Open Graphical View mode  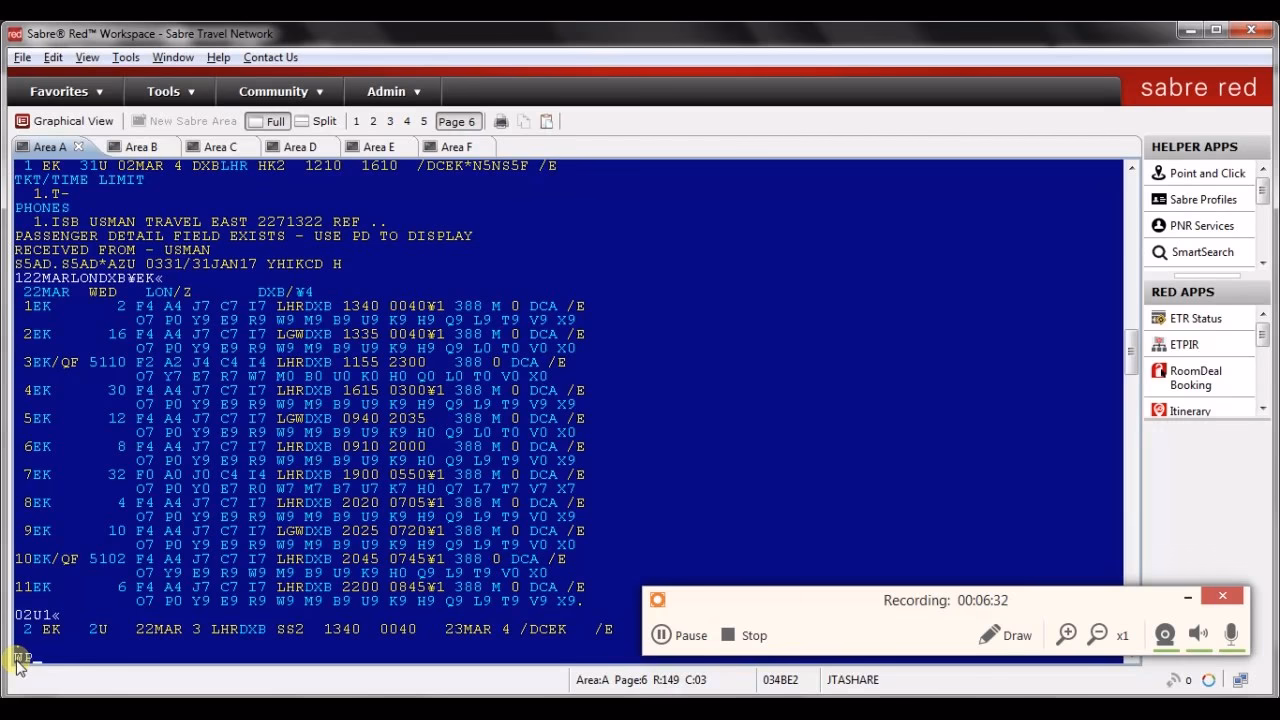(64, 121)
